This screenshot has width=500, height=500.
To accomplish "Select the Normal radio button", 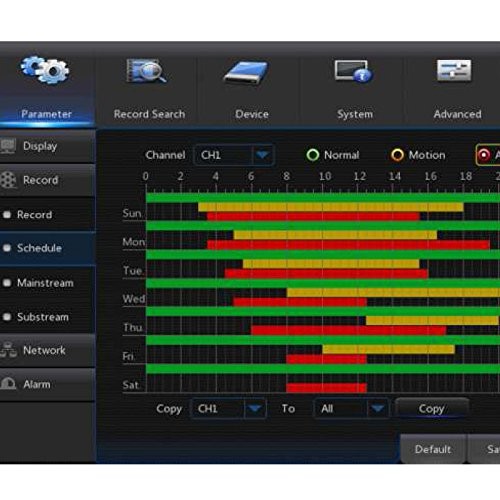I will click(313, 155).
